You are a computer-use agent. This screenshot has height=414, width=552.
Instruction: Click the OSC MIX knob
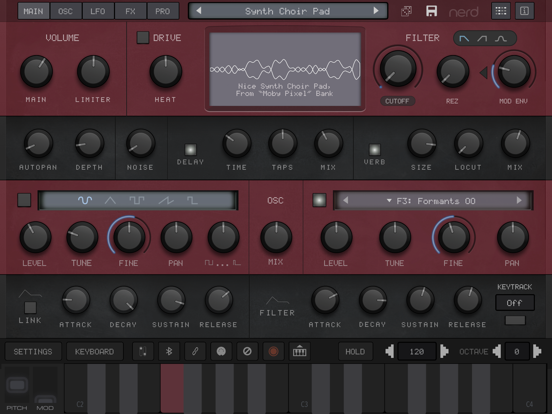(x=276, y=237)
